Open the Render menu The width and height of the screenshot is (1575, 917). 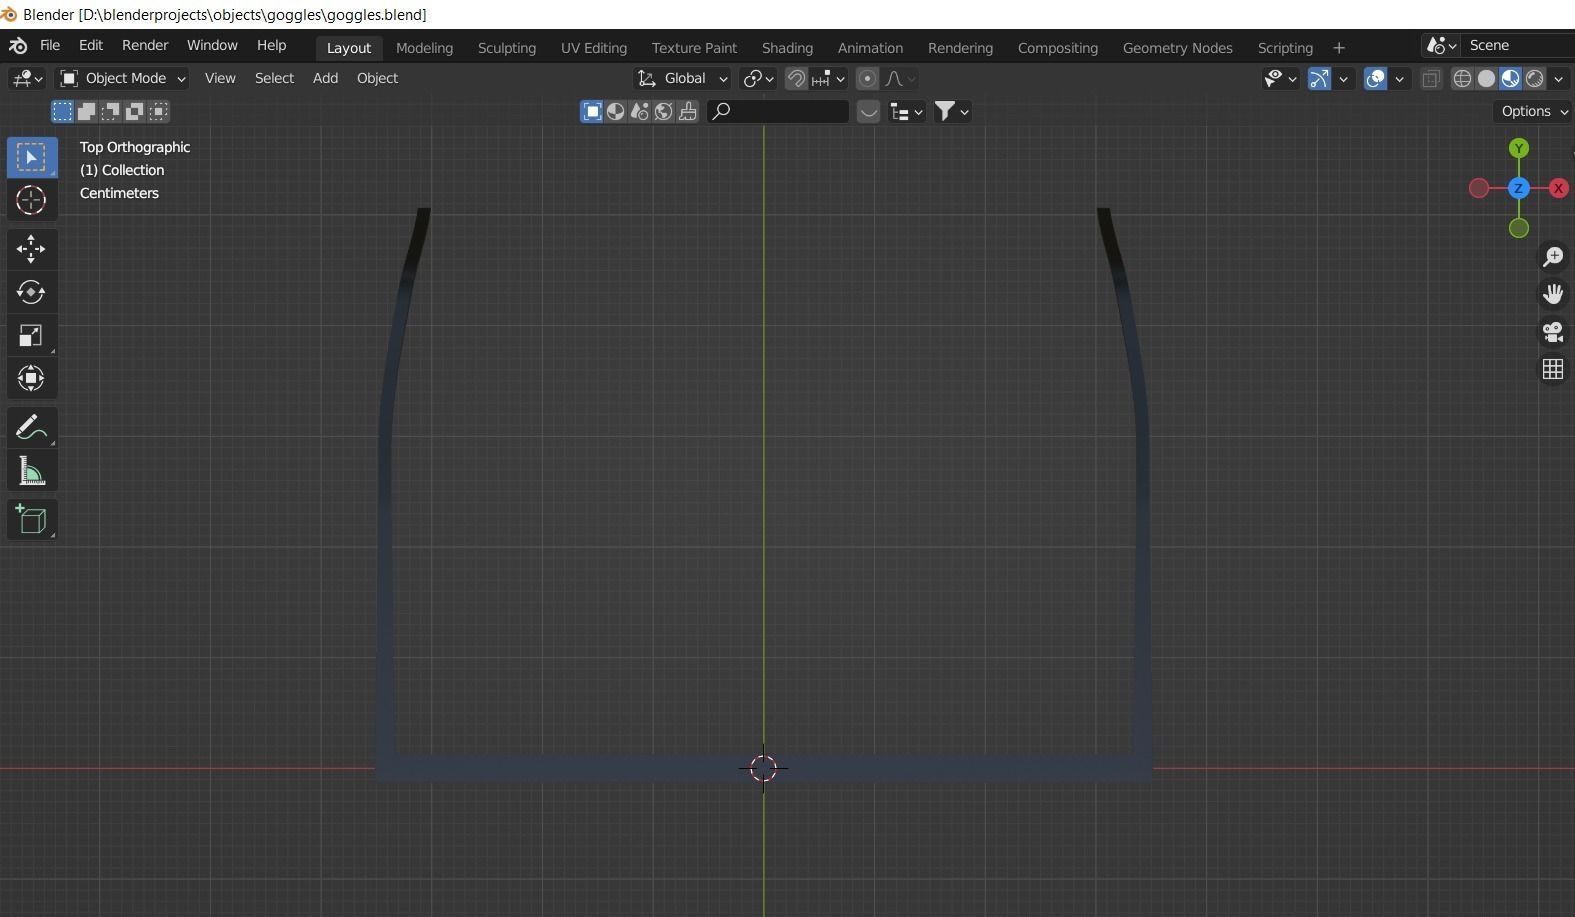click(145, 46)
